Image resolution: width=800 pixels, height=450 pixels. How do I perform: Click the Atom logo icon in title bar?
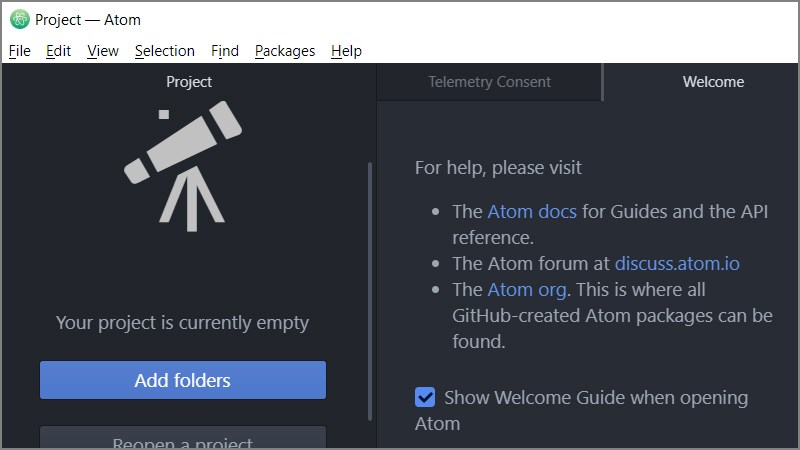pos(19,19)
